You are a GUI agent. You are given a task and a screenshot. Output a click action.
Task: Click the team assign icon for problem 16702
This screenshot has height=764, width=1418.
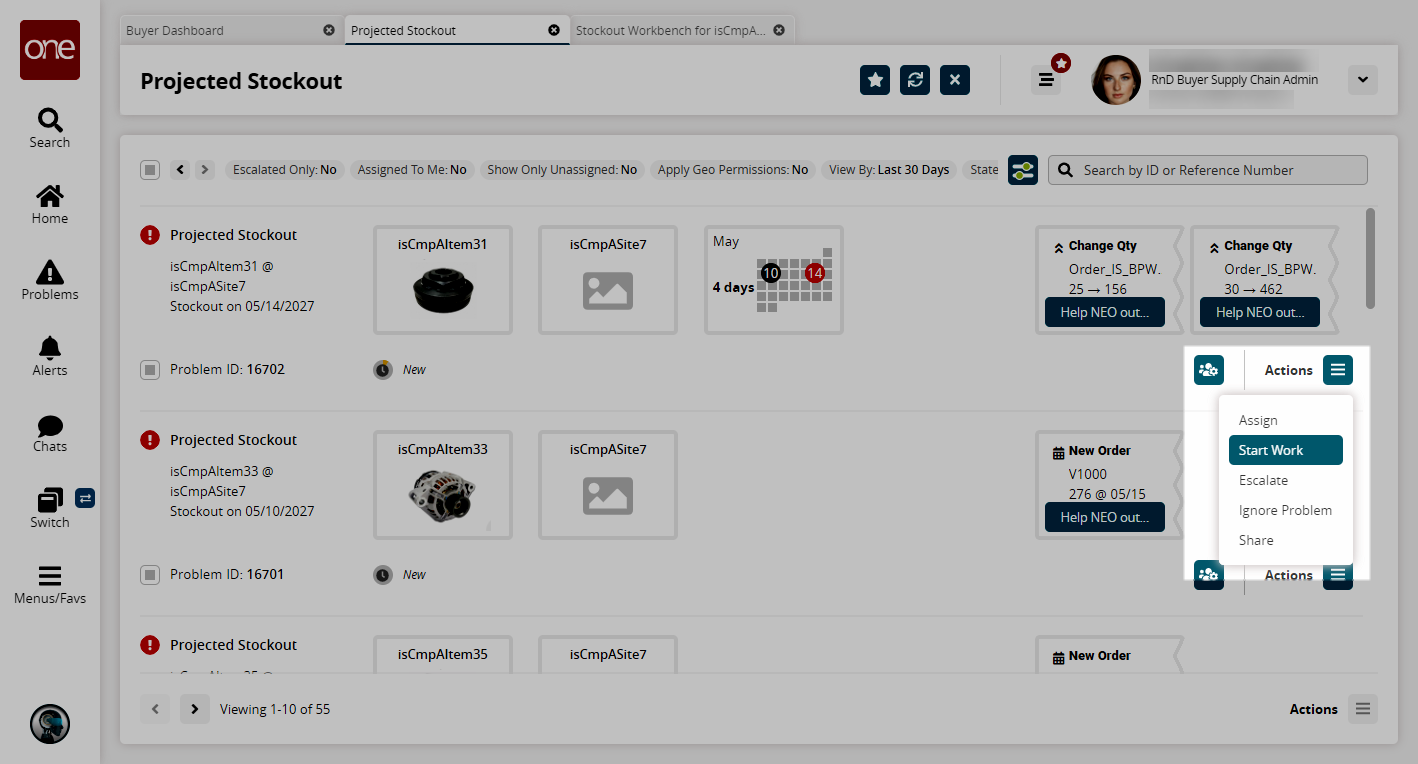[x=1209, y=370]
